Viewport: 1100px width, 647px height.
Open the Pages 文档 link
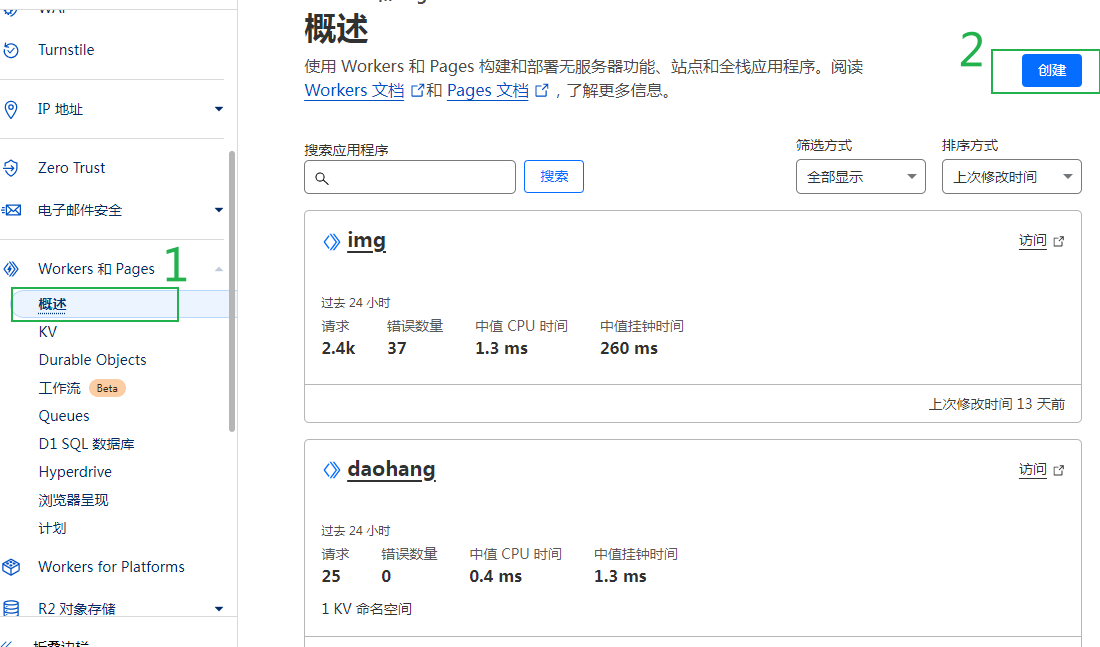[488, 91]
